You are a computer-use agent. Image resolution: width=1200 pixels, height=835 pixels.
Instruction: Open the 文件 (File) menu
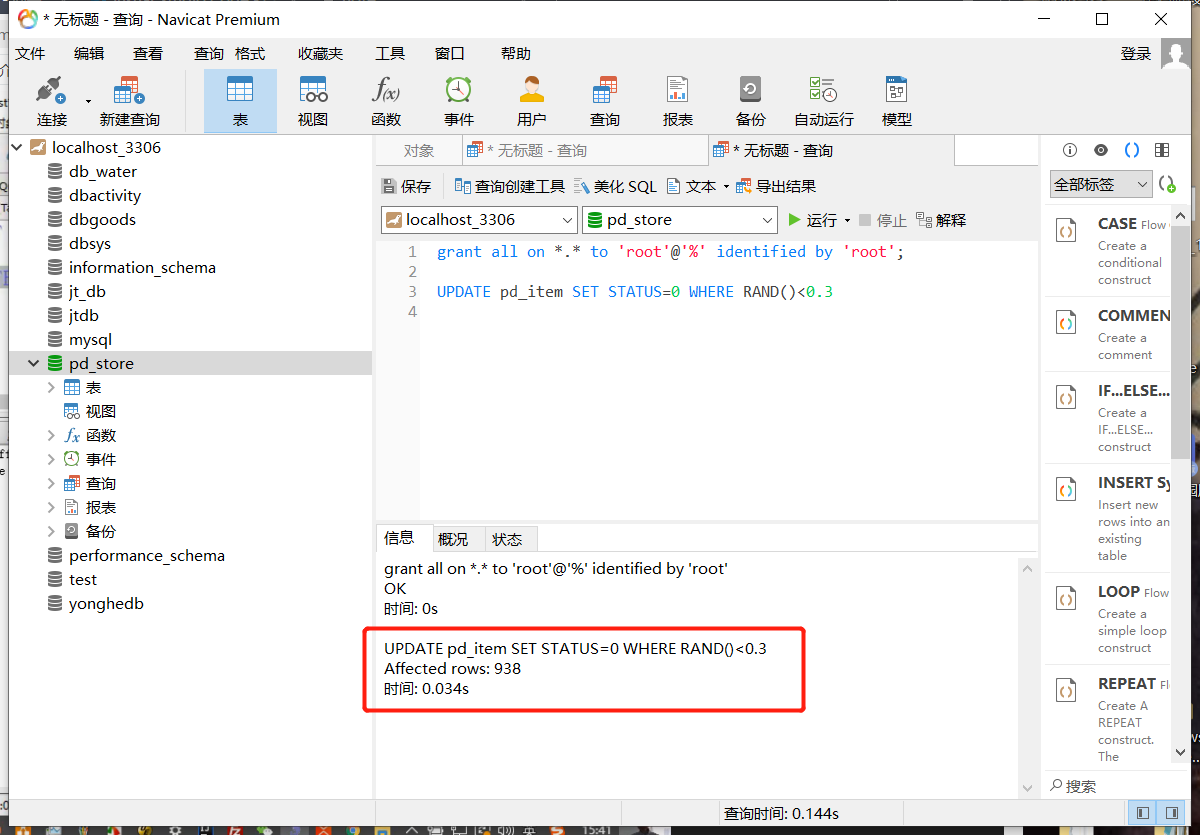tap(30, 54)
